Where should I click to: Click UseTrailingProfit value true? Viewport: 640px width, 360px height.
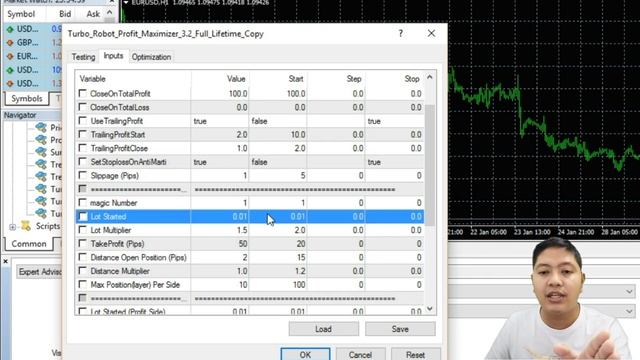200,121
